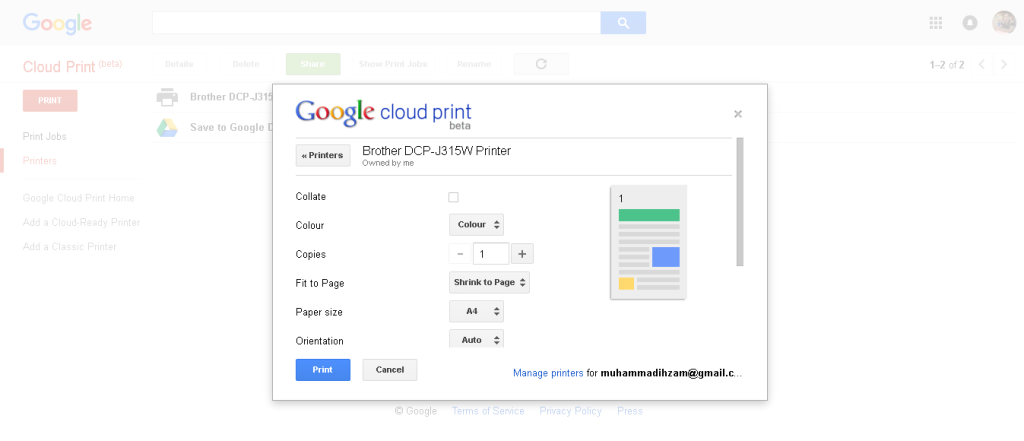This screenshot has width=1024, height=441.
Task: Open the Colour dropdown
Action: point(476,225)
